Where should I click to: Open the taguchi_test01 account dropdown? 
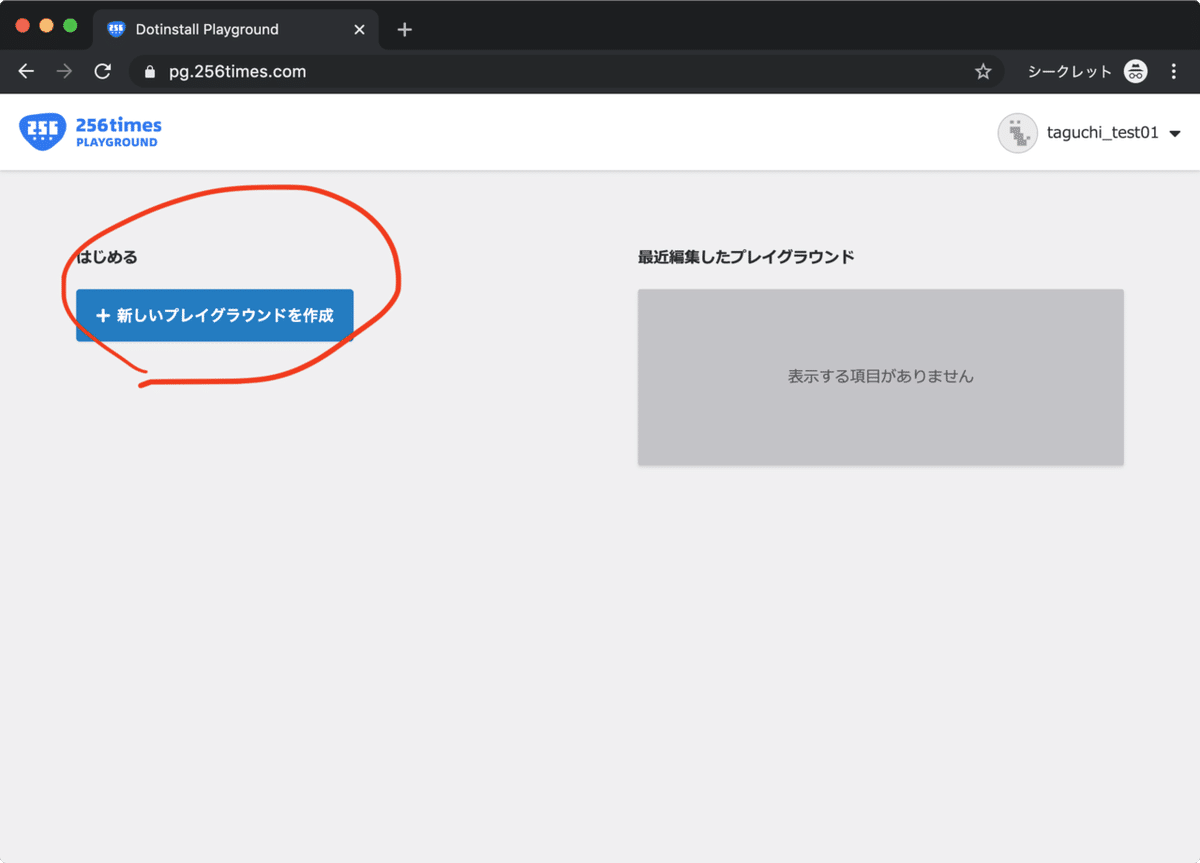[x=1176, y=133]
